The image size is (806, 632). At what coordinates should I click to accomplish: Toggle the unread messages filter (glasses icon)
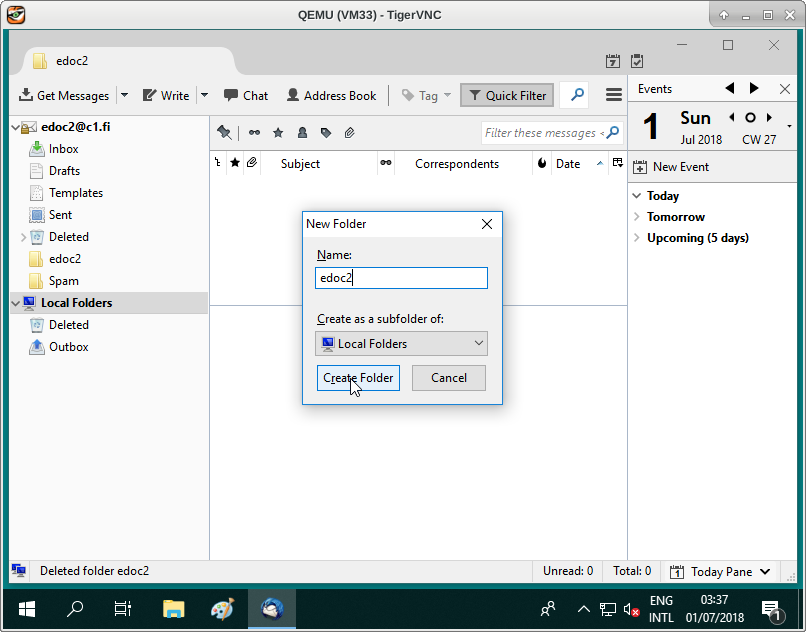[x=254, y=132]
